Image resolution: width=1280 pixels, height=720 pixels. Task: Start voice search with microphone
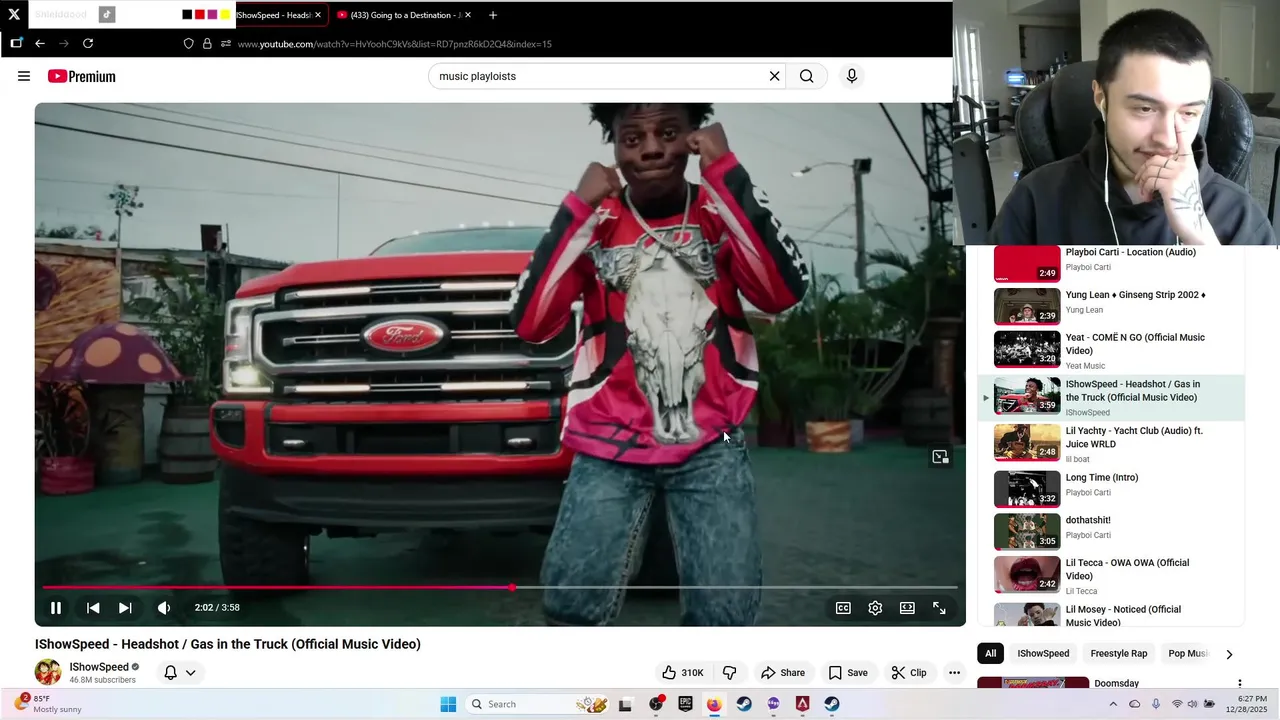[852, 76]
